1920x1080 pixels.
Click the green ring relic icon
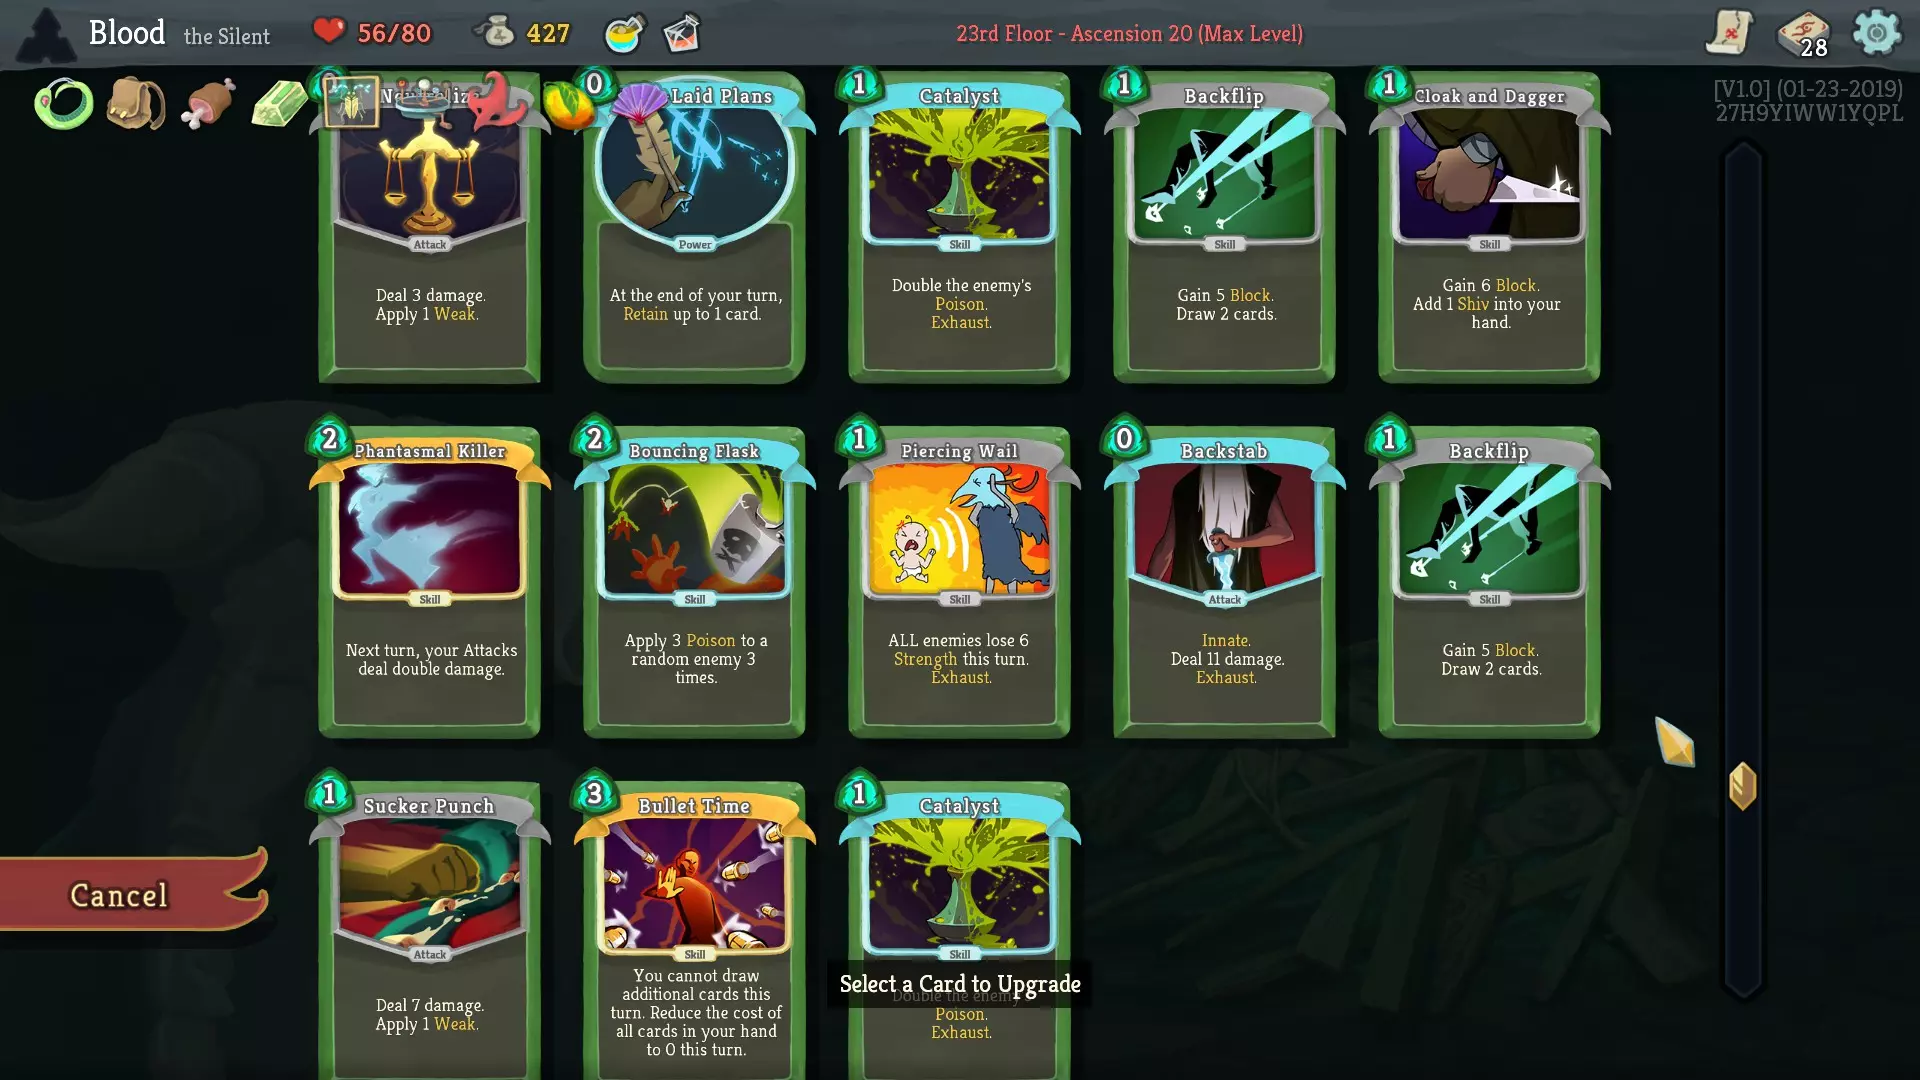pos(64,104)
